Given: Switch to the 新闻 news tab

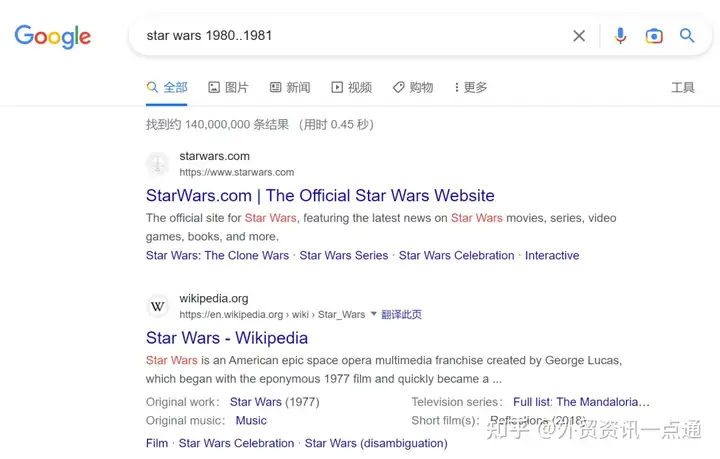Looking at the screenshot, I should coord(290,87).
